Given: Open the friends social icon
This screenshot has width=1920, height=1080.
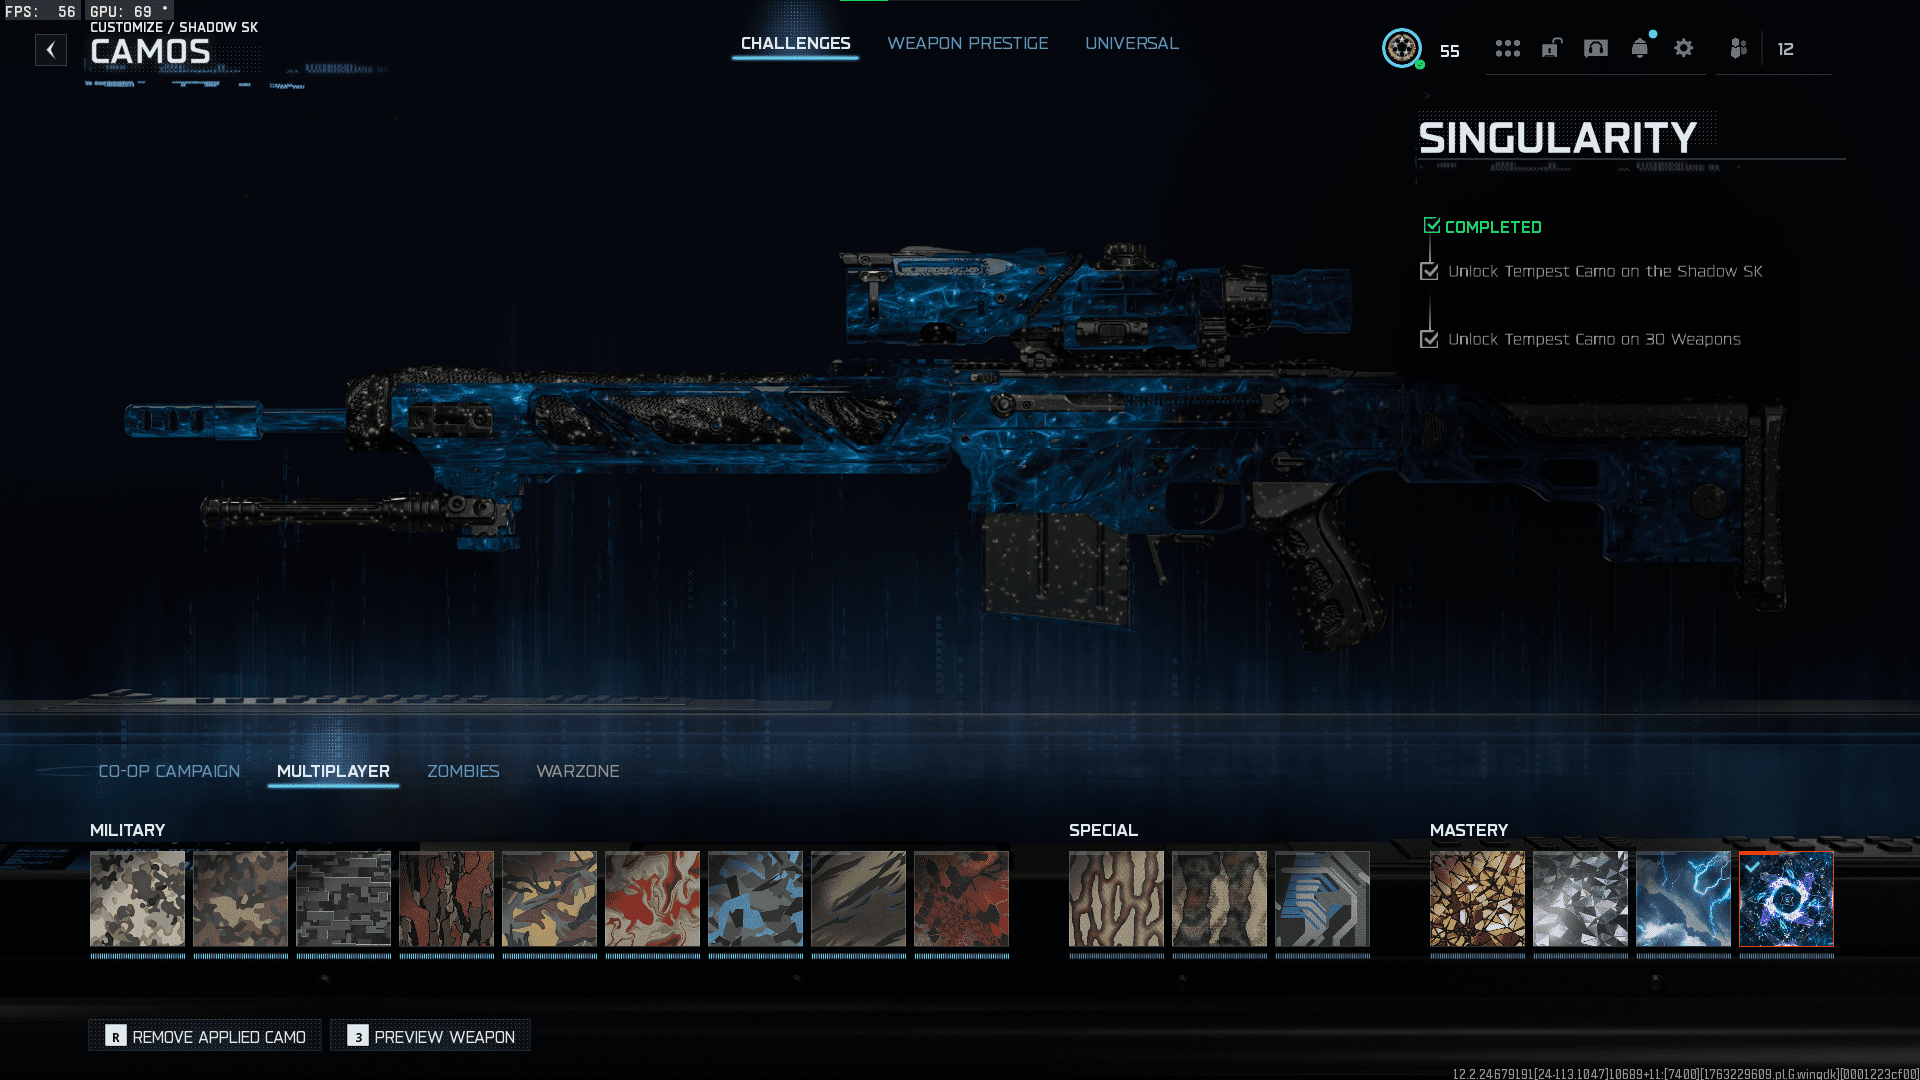Looking at the screenshot, I should click(x=1739, y=48).
